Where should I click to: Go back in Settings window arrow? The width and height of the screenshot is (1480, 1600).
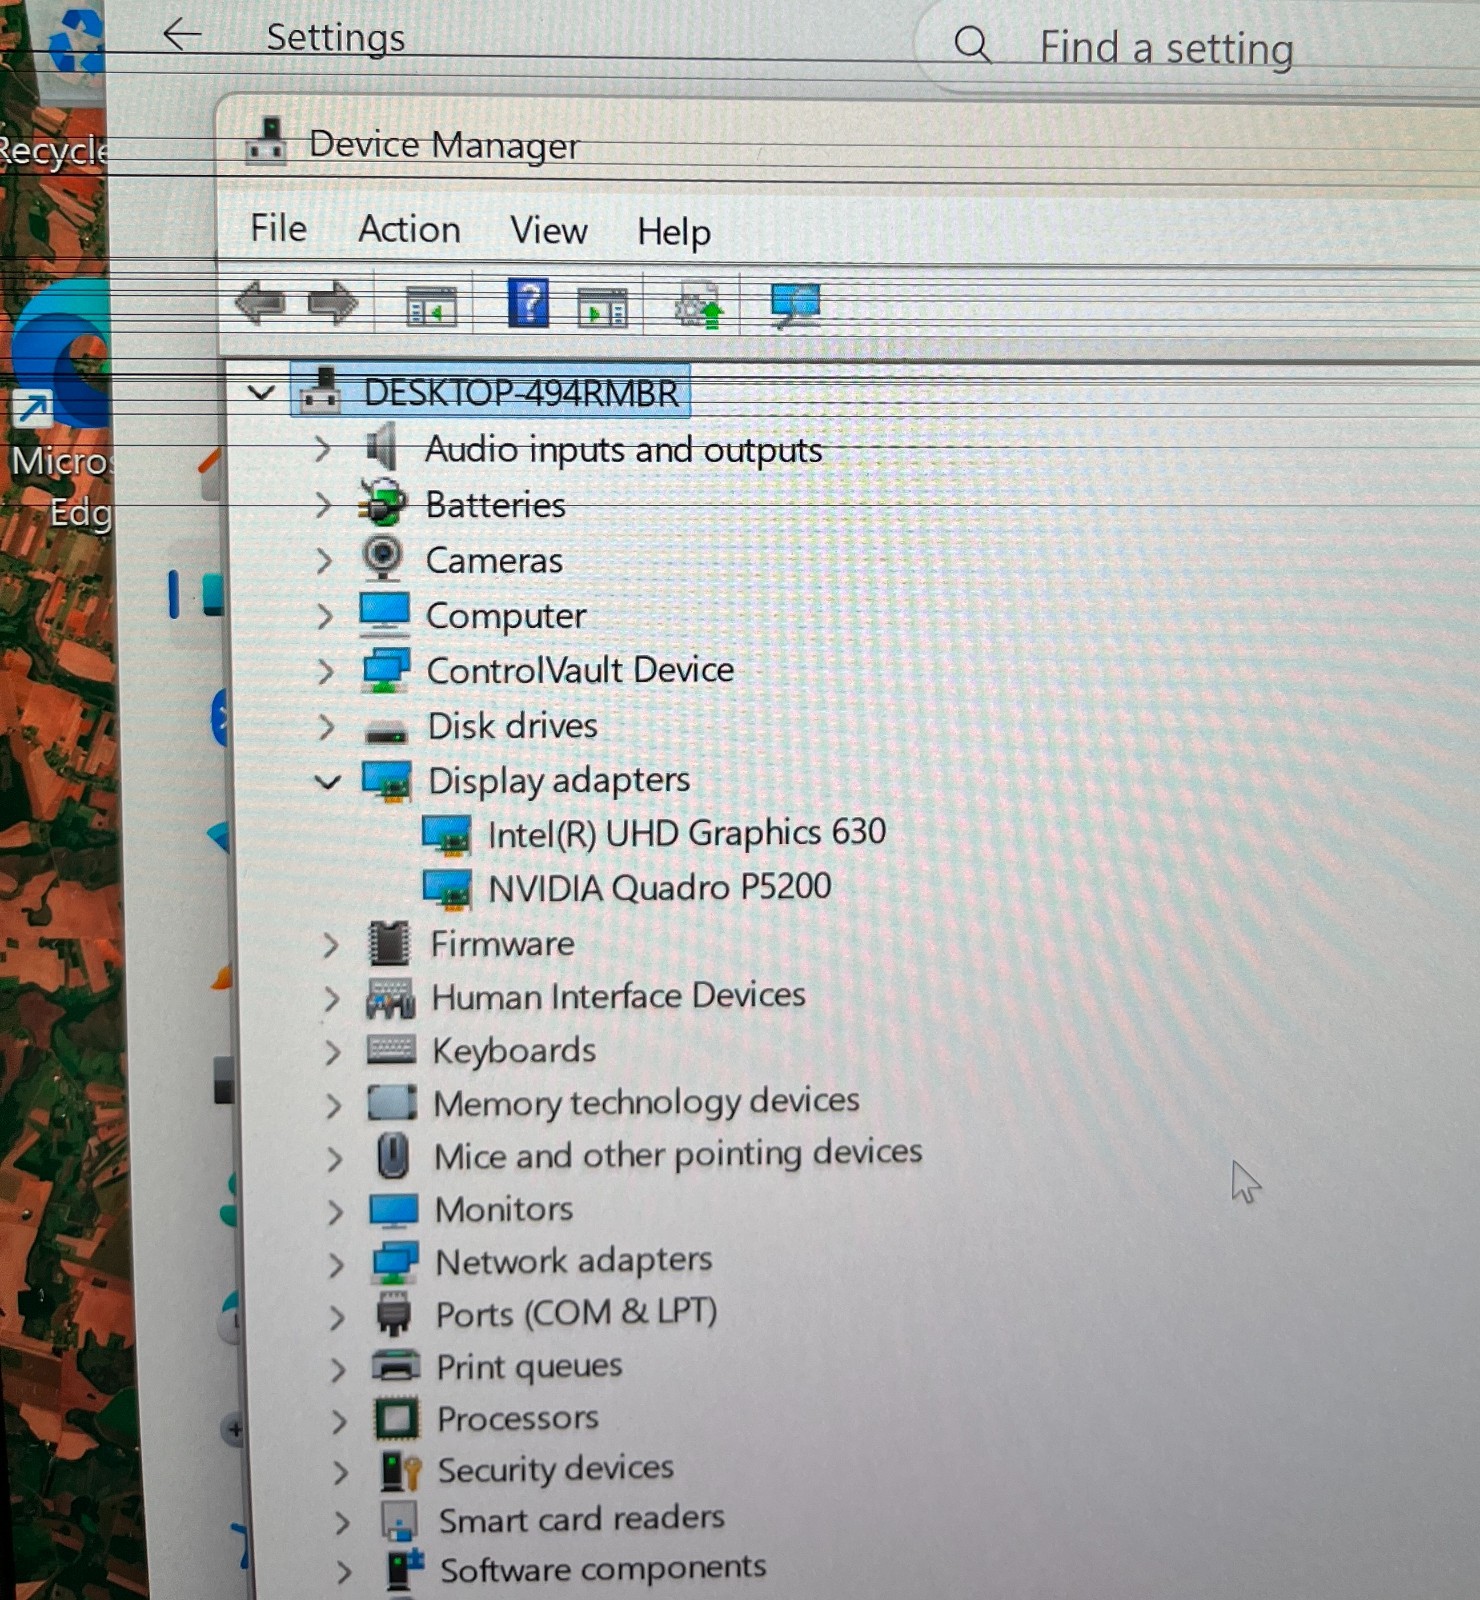click(x=182, y=35)
